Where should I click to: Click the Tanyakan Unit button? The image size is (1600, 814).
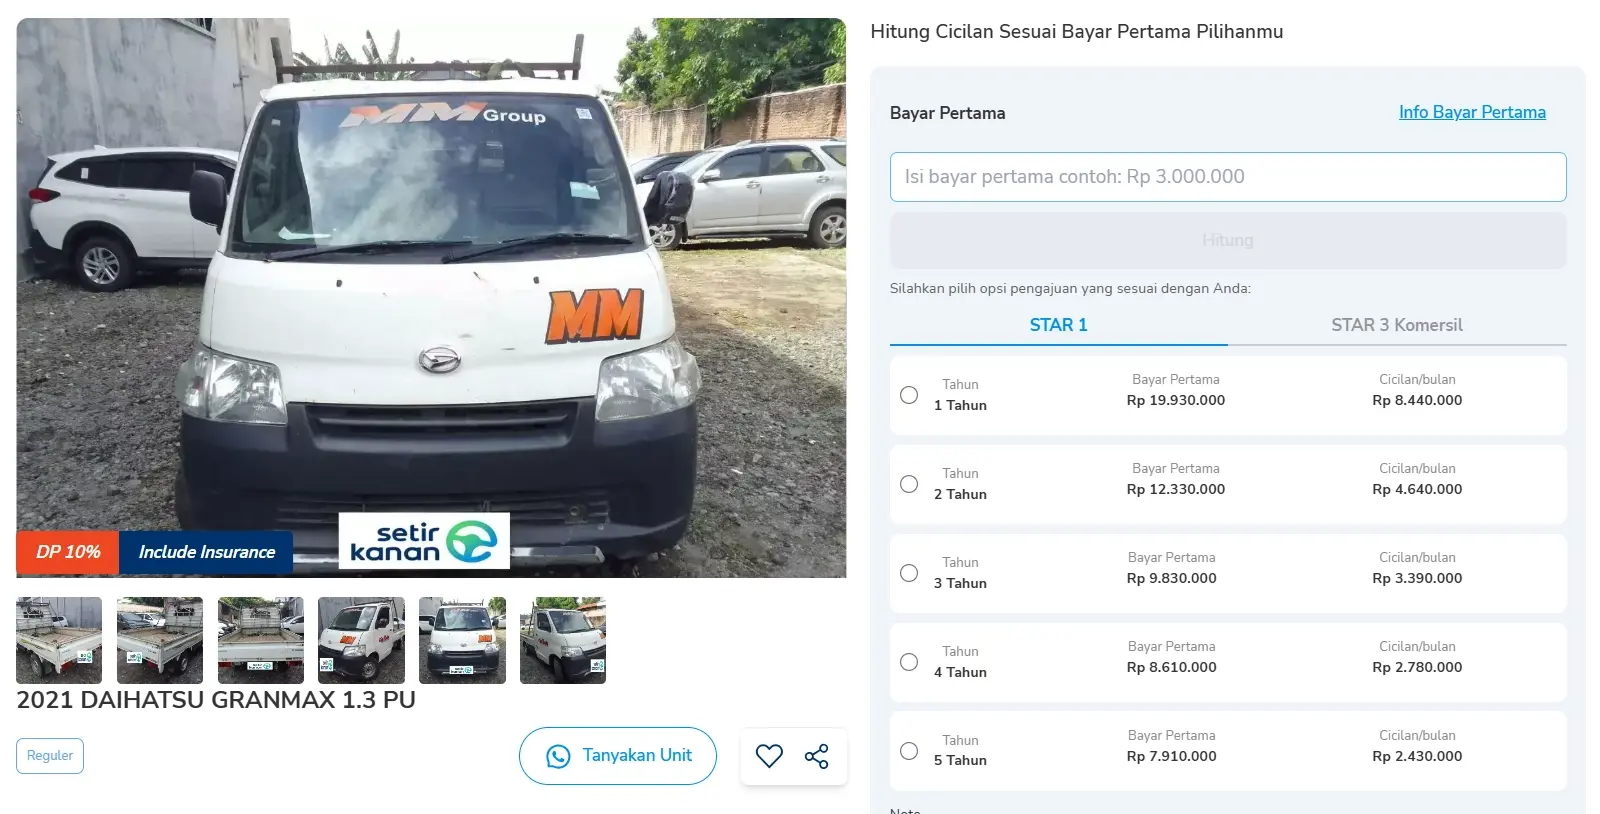(618, 756)
